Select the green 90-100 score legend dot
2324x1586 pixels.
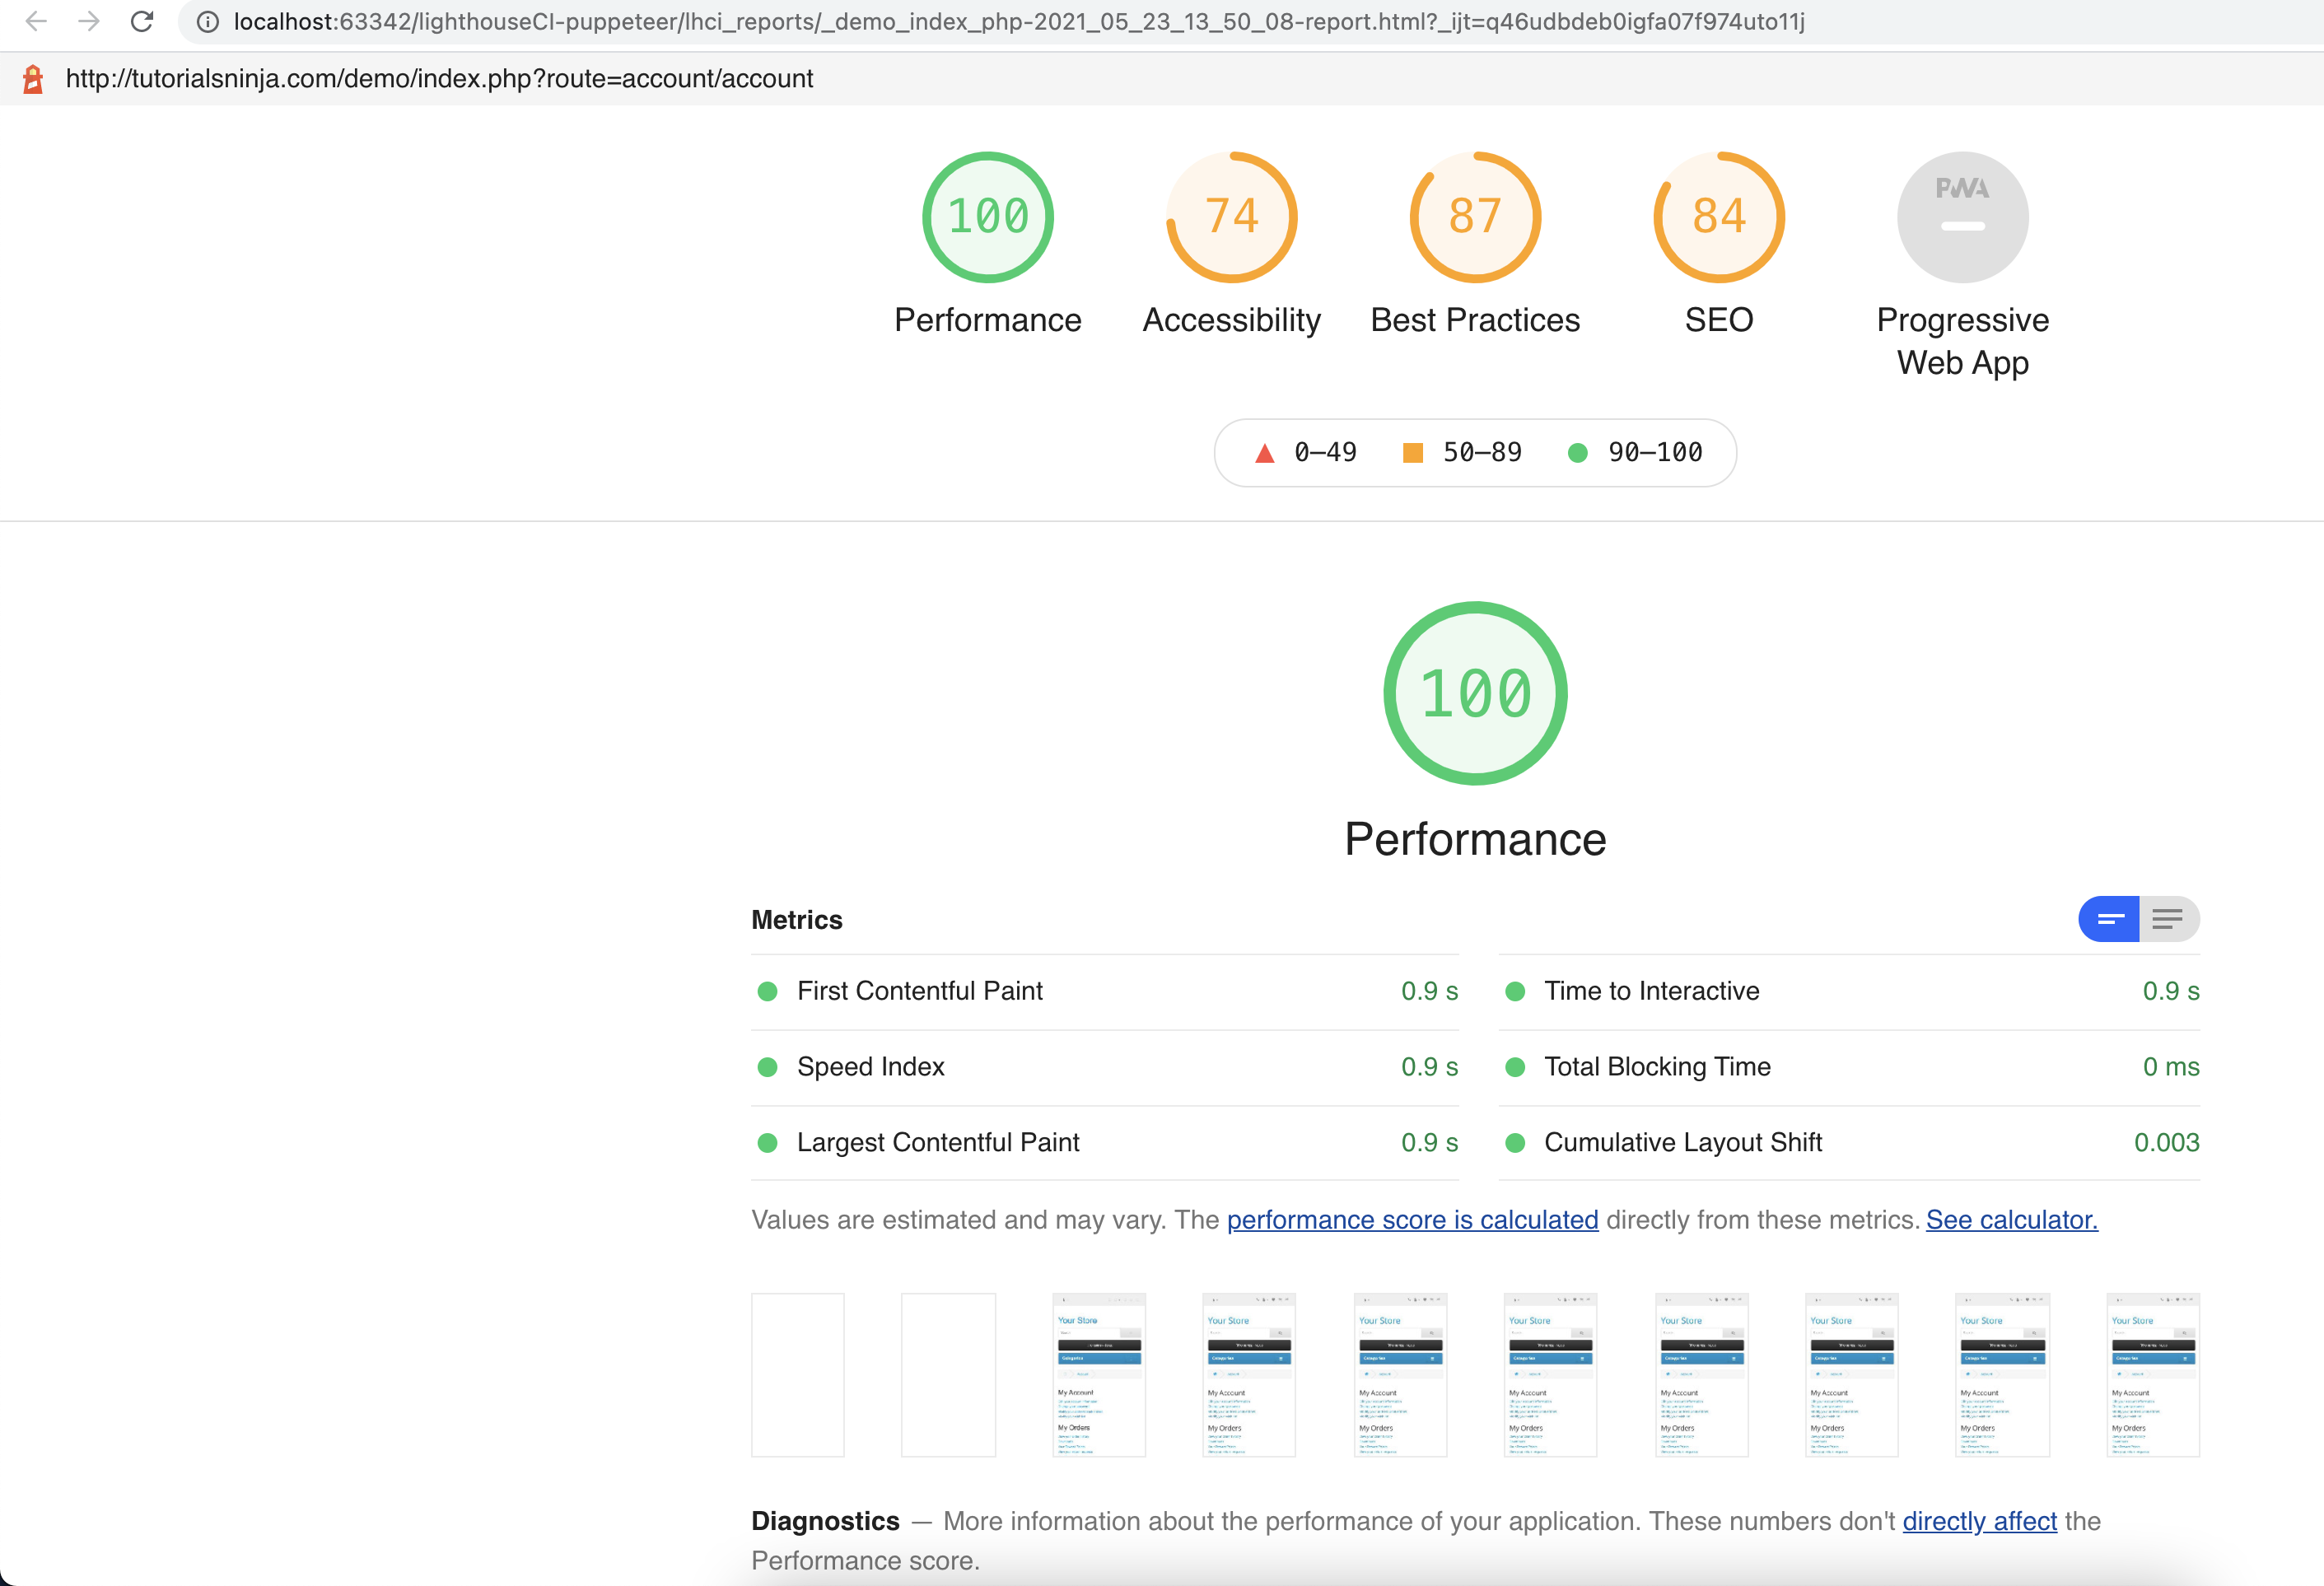click(1578, 452)
